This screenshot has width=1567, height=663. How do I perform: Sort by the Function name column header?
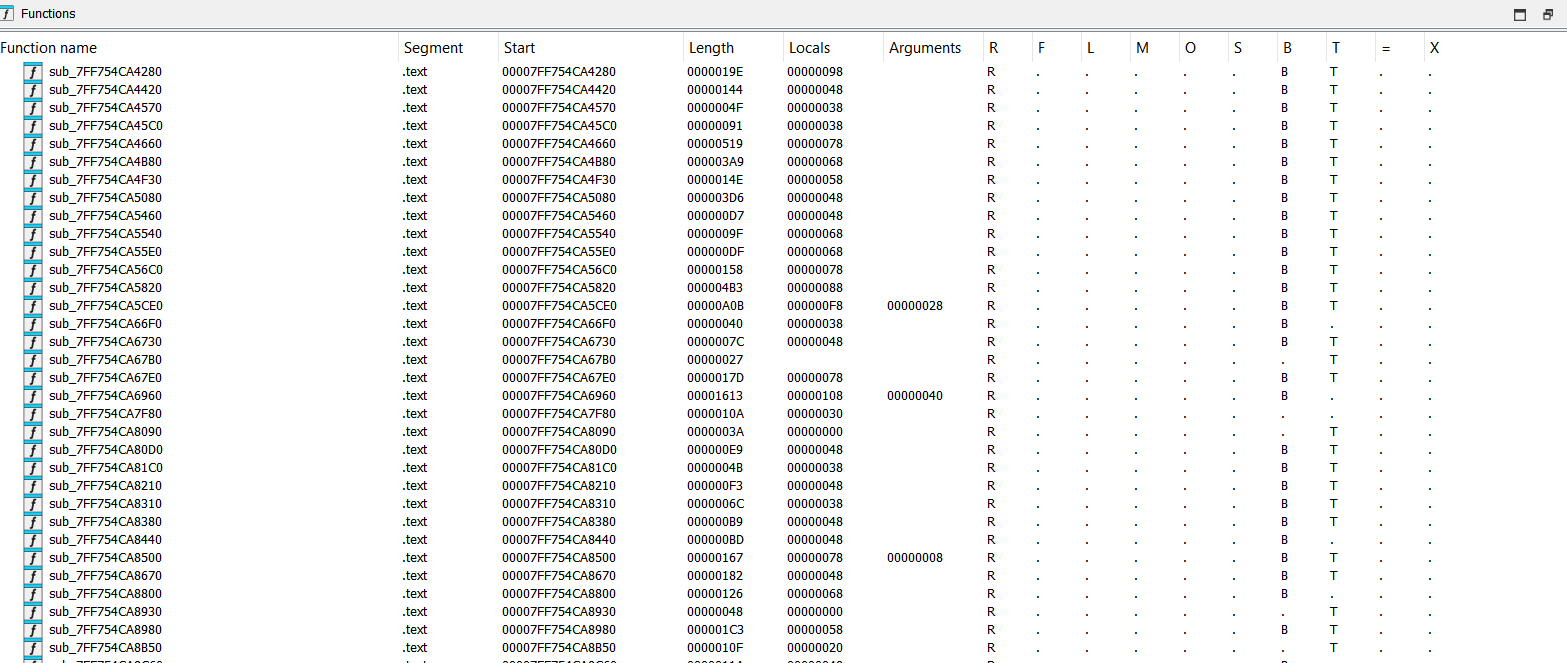coord(49,48)
